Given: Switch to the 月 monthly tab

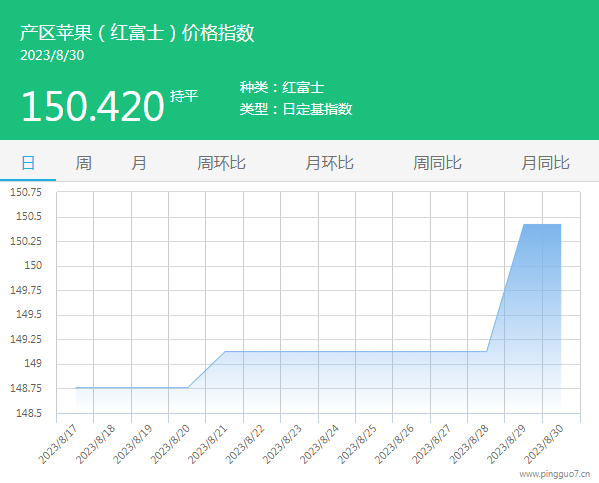Looking at the screenshot, I should pos(139,163).
